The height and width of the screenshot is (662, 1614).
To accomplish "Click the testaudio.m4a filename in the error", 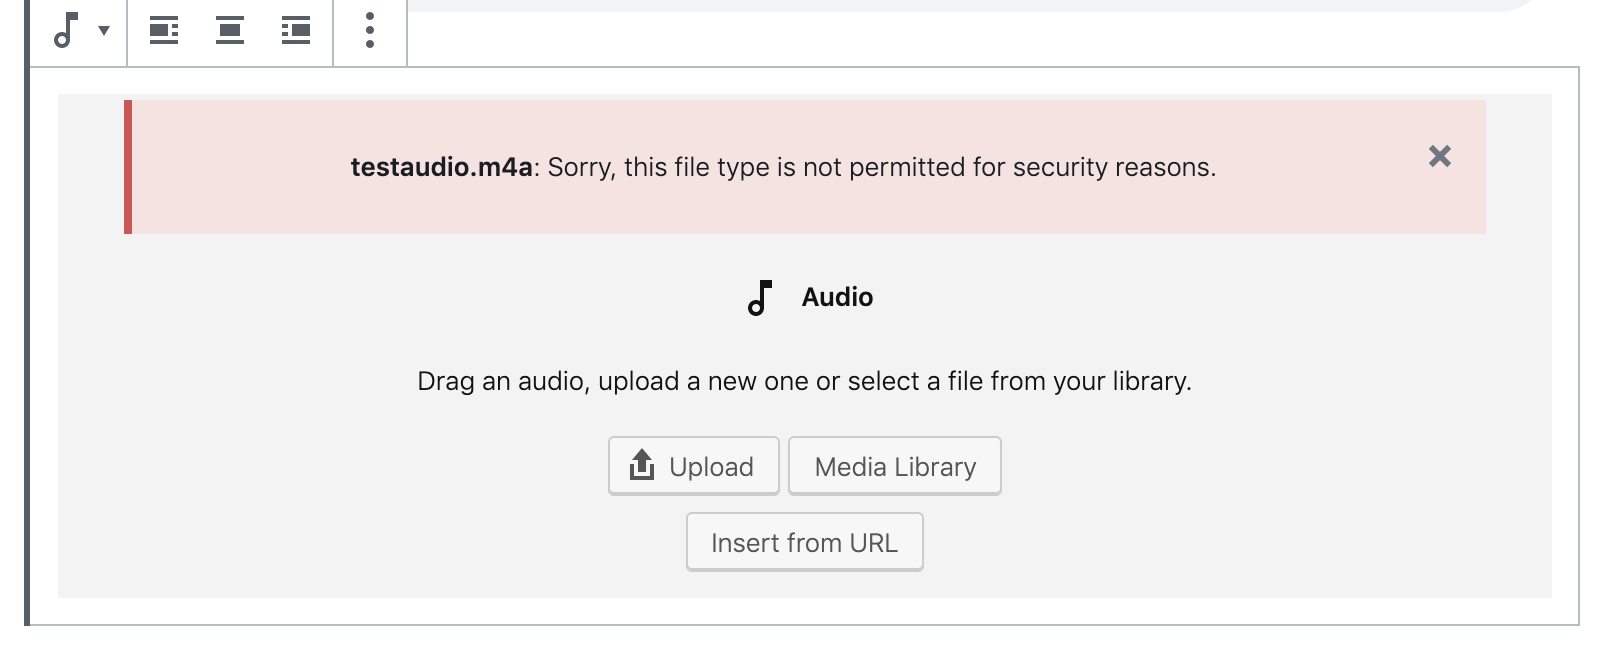I will coord(441,167).
